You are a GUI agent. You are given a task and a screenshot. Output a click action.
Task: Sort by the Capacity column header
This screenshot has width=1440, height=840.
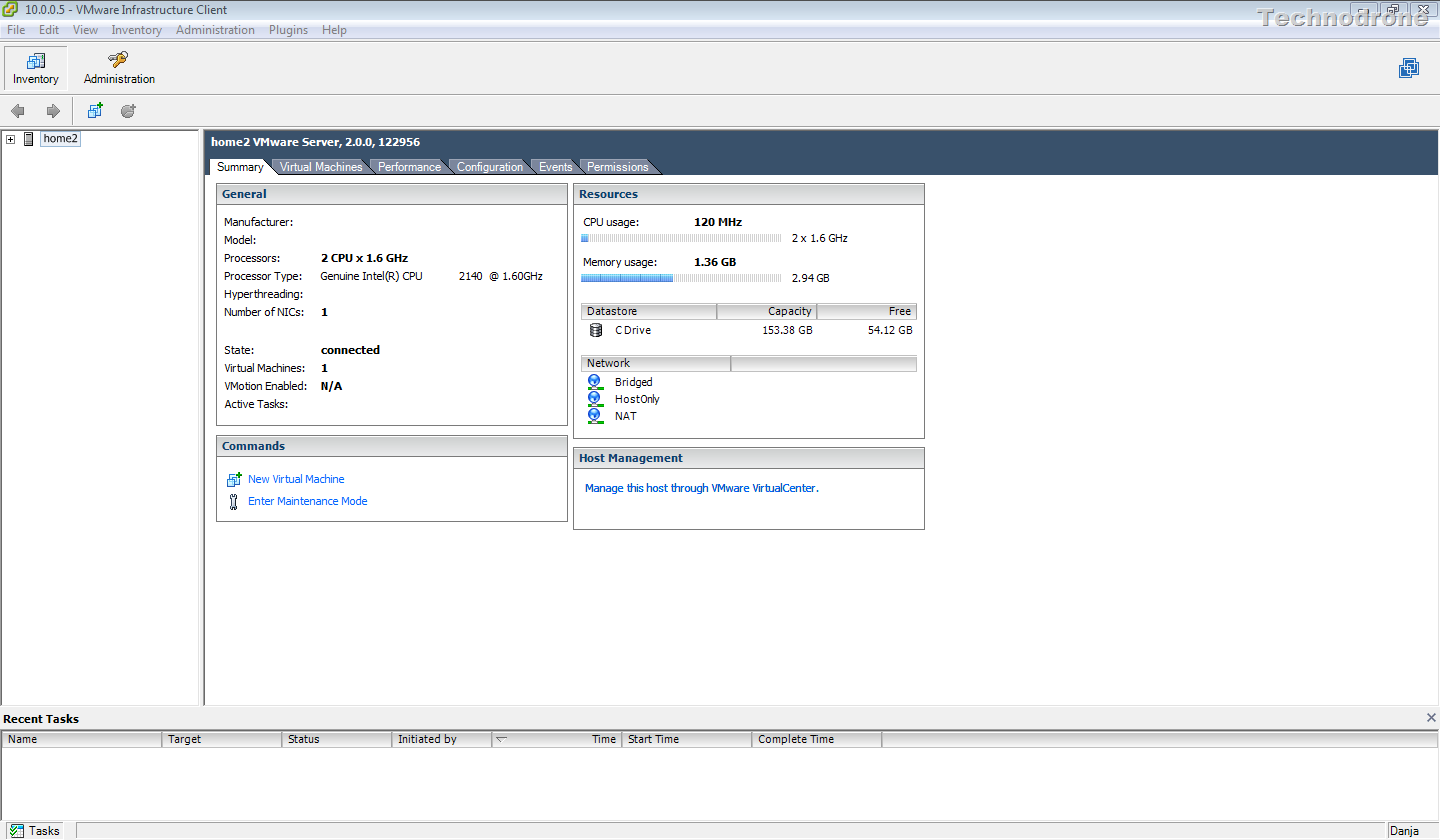767,311
